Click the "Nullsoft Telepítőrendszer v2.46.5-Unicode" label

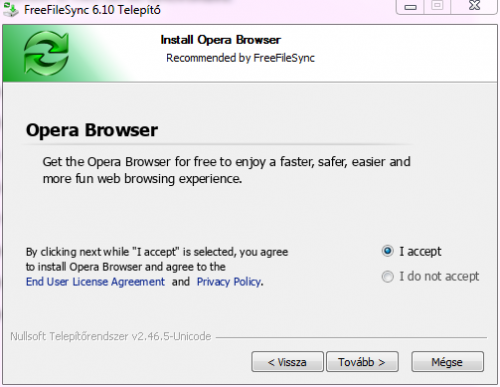[111, 336]
